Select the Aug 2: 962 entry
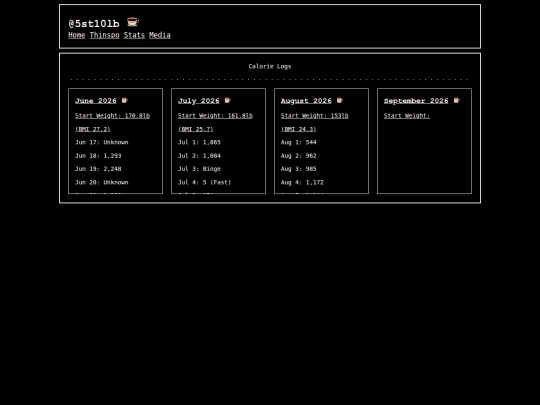Viewport: 540px width, 405px height. click(x=299, y=156)
